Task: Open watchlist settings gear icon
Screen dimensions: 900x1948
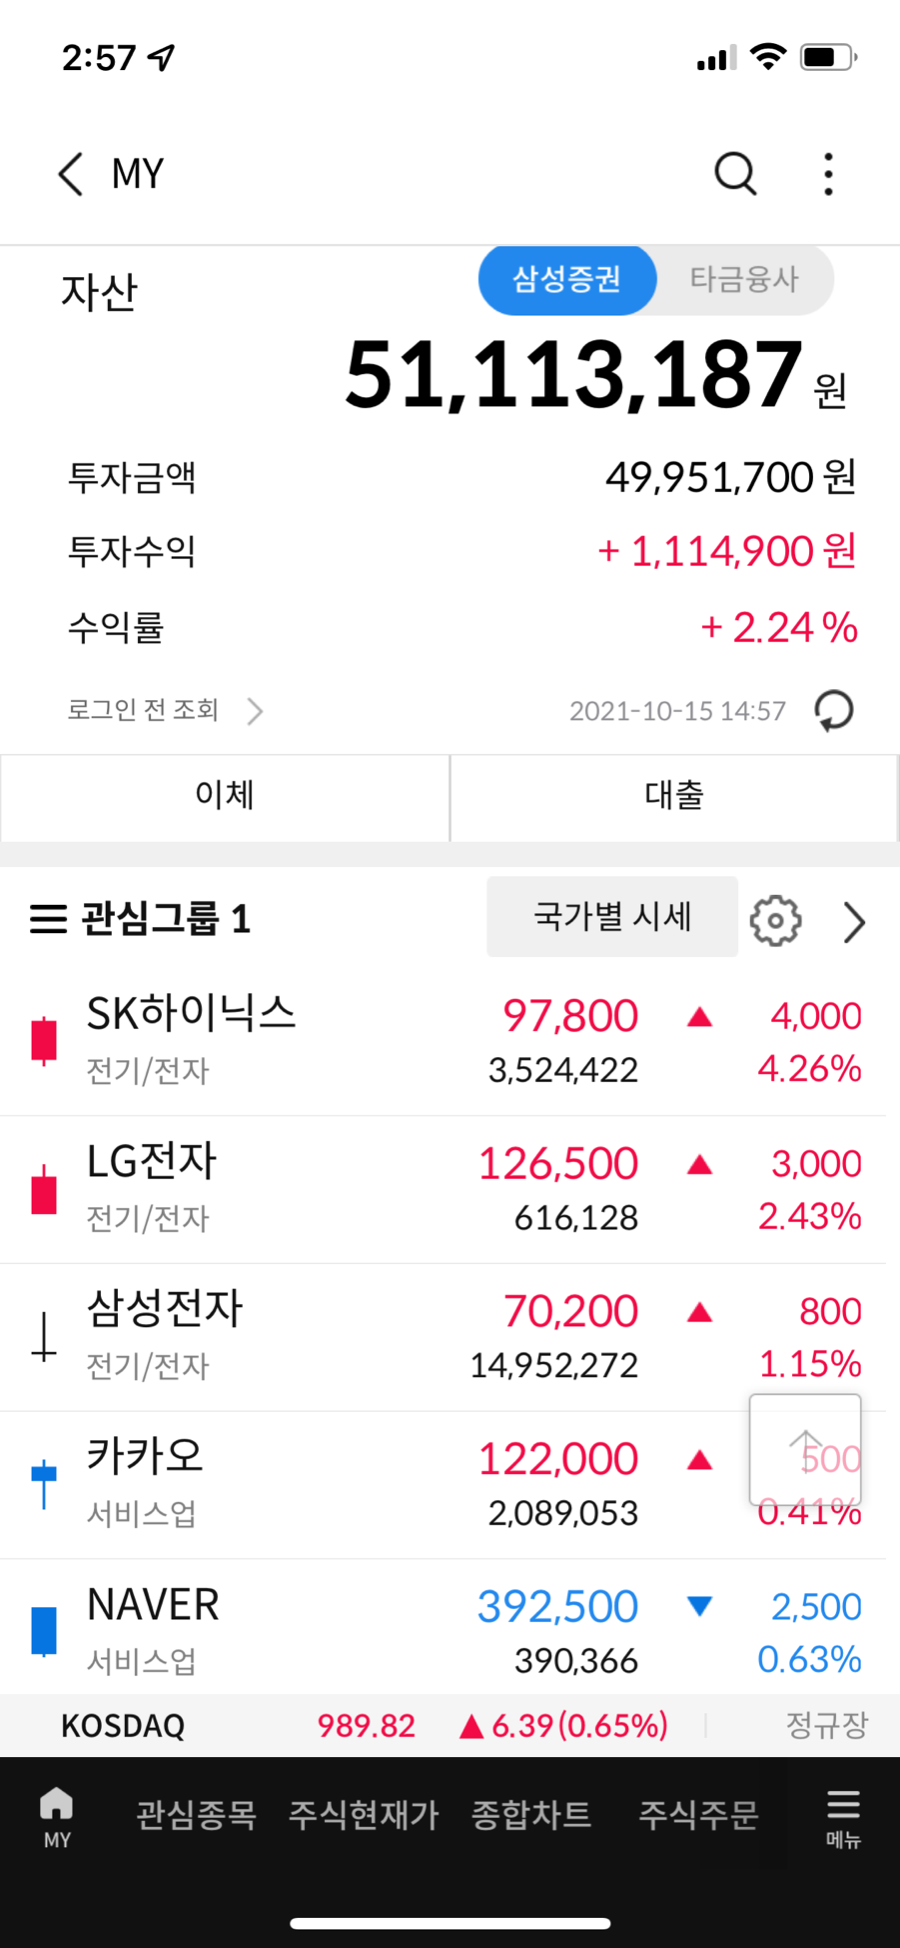Action: [776, 920]
